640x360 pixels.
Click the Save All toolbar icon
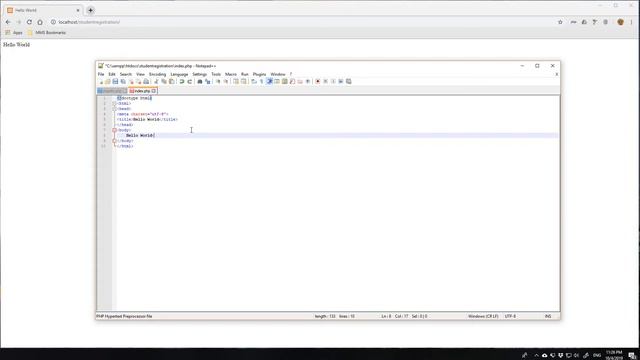[123, 82]
